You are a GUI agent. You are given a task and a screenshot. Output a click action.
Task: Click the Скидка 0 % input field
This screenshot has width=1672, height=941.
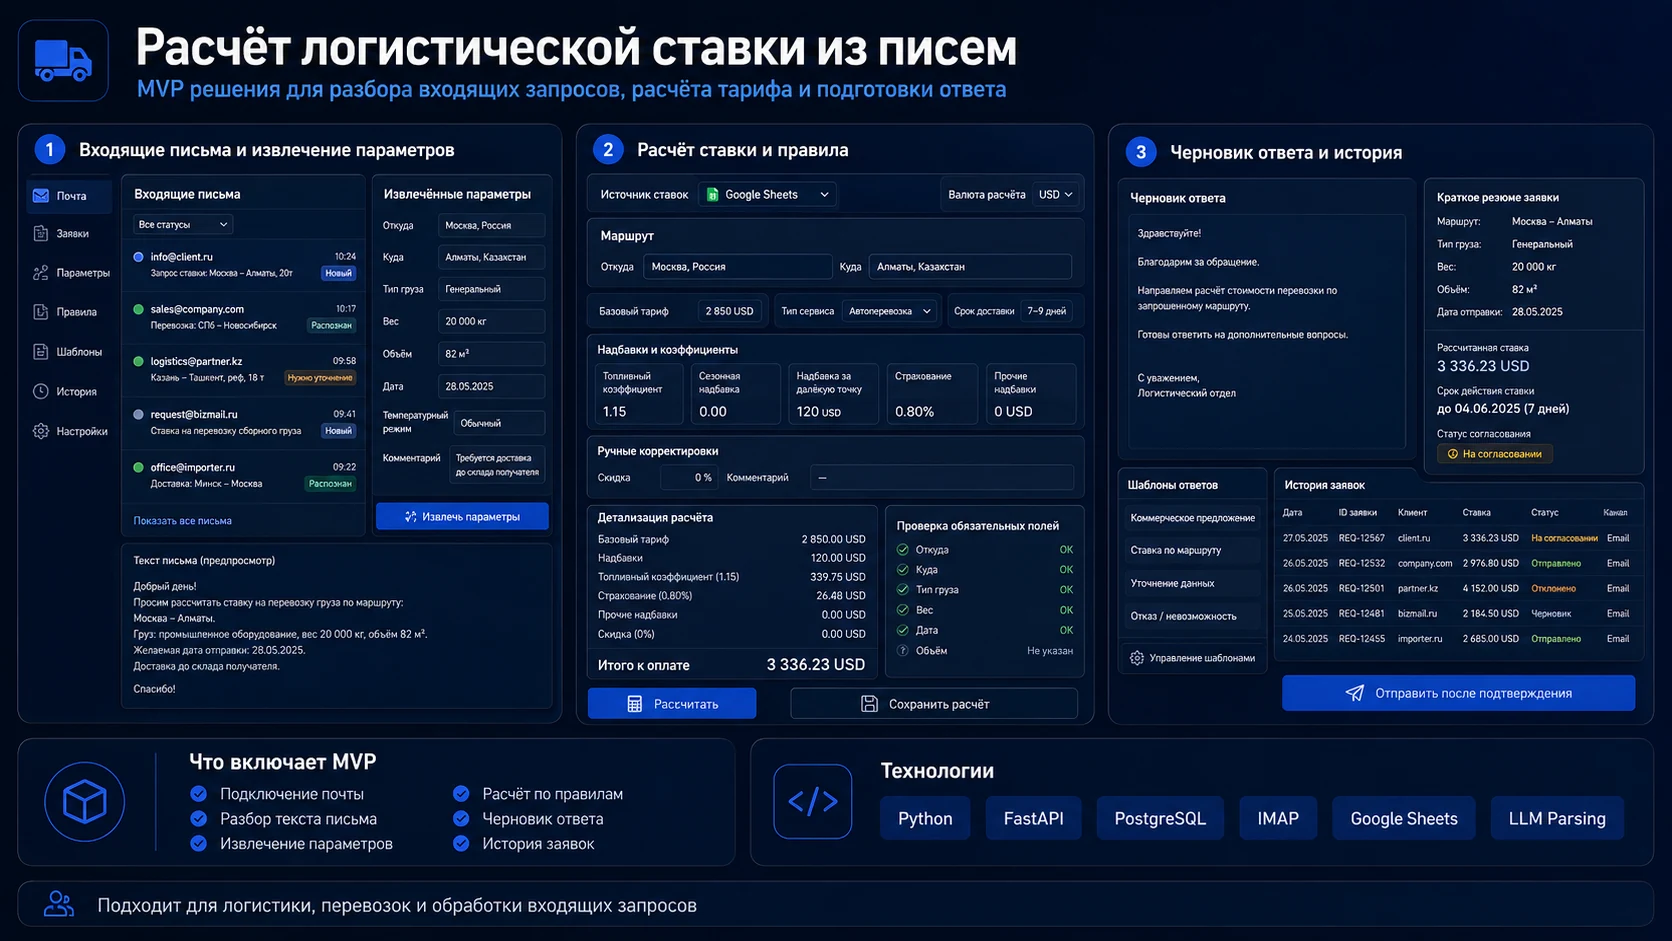coord(688,478)
